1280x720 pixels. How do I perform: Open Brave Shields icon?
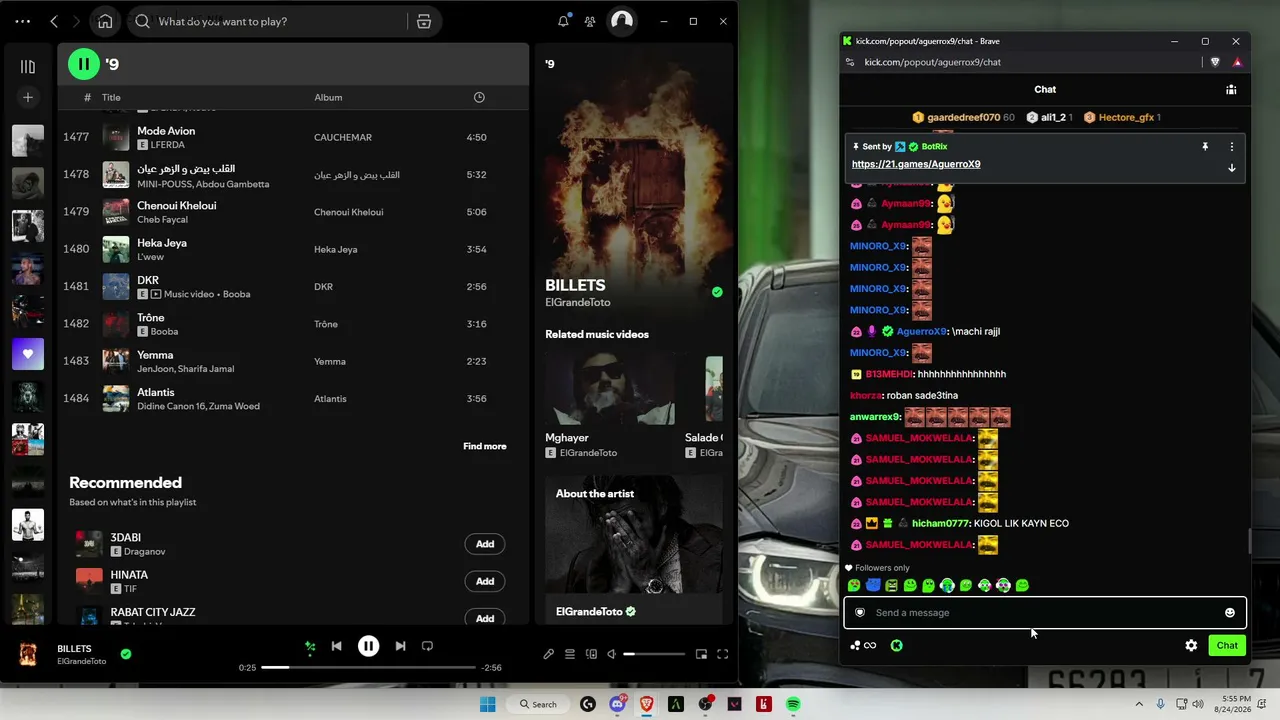(x=1215, y=62)
